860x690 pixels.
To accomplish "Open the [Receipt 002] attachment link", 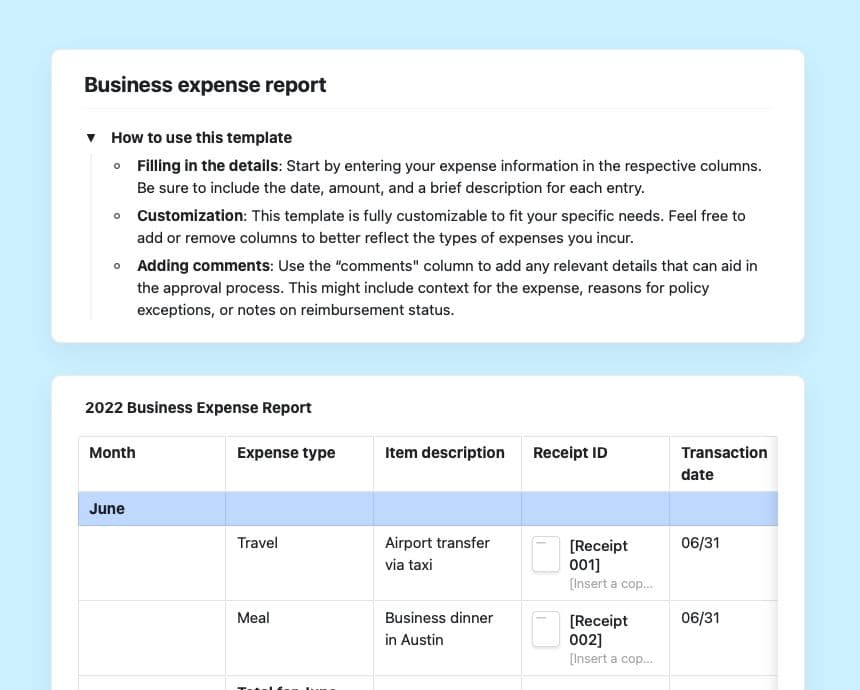I will (x=598, y=630).
